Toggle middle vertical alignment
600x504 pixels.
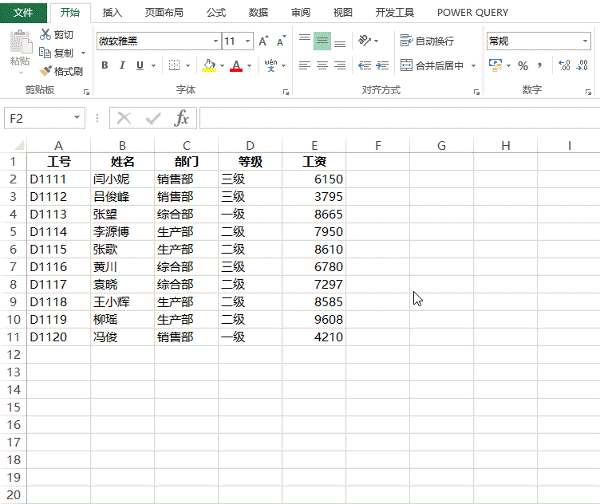[x=322, y=41]
